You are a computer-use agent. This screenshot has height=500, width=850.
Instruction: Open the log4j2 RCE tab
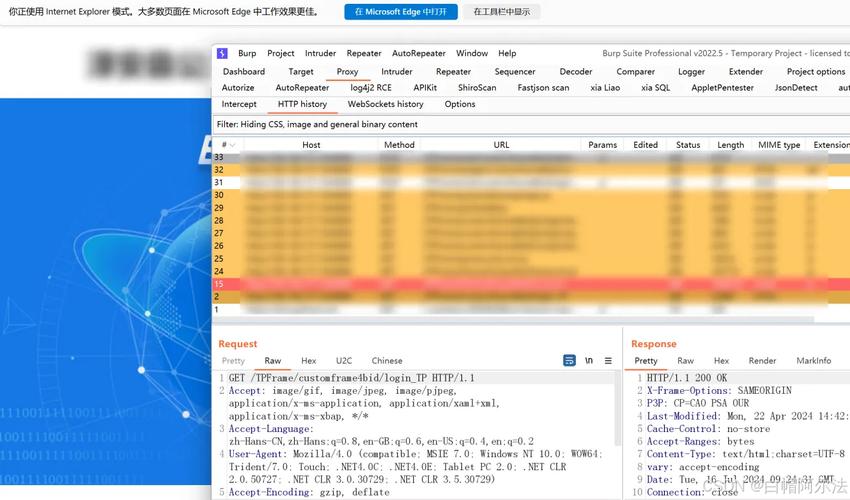(371, 87)
